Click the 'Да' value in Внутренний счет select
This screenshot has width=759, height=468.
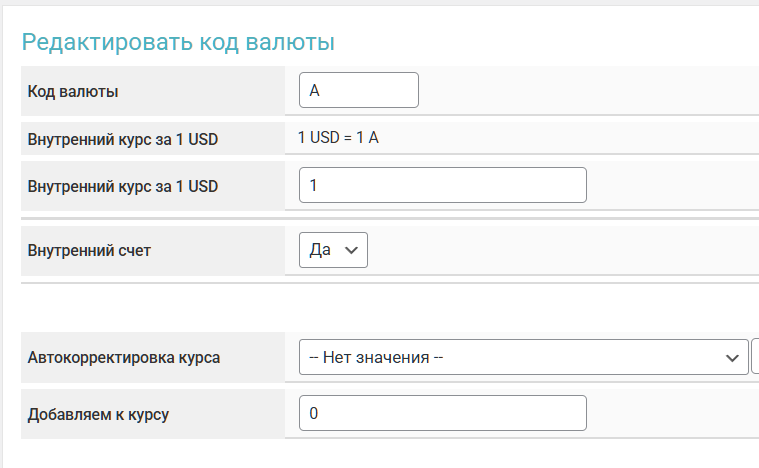[320, 251]
